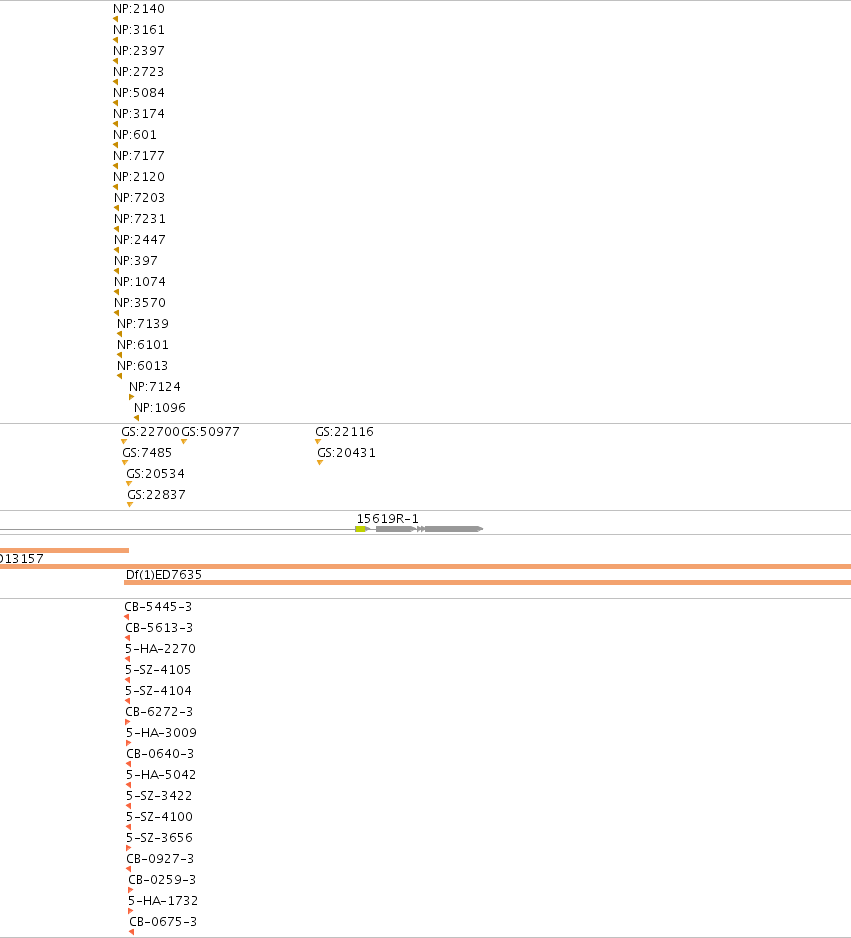Click the triangle marker under NP:6013
Screen dimensions: 851x938
tap(120, 376)
